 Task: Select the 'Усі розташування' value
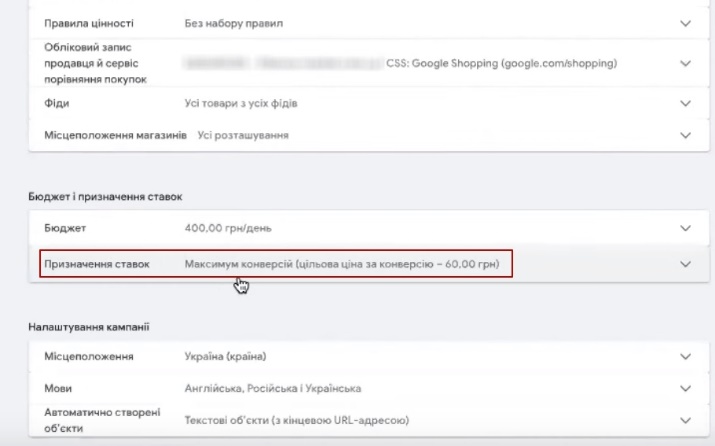pyautogui.click(x=243, y=135)
